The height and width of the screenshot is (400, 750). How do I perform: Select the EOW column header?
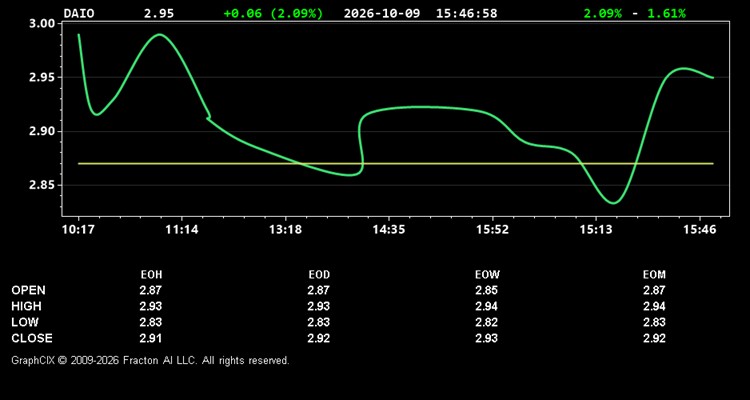click(x=487, y=275)
